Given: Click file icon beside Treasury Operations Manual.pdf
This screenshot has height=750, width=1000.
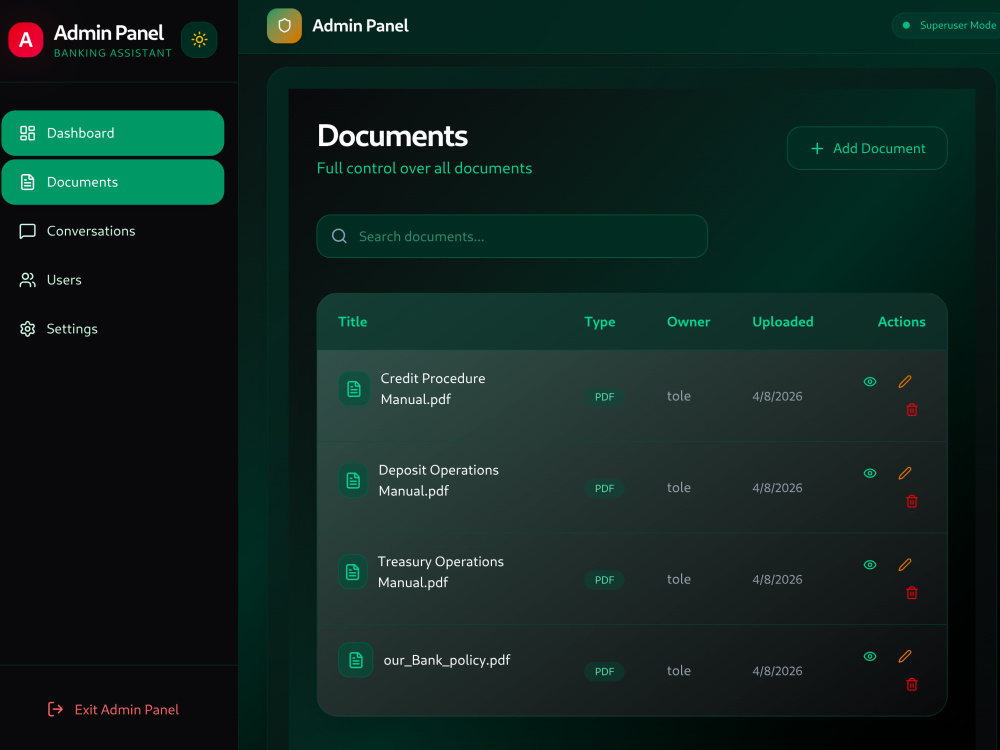Looking at the screenshot, I should point(353,572).
